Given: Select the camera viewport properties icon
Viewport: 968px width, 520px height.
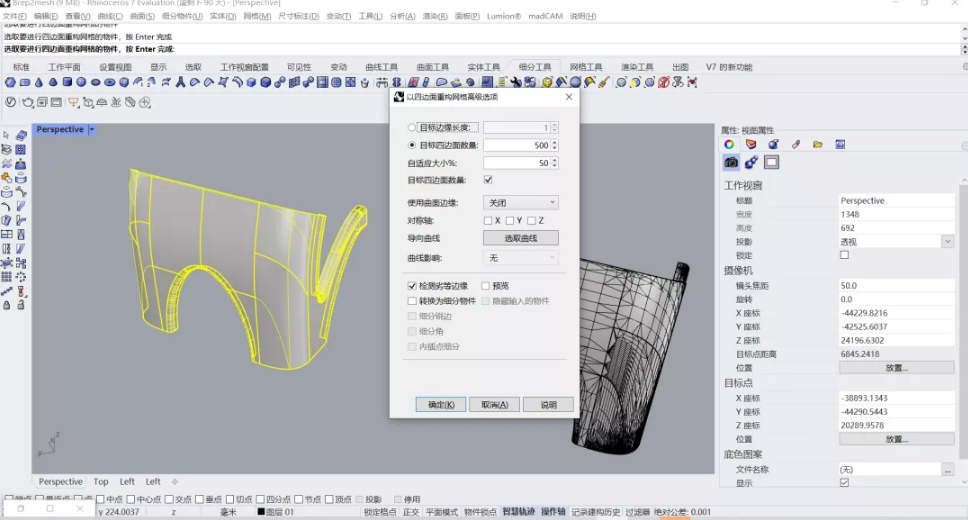Looking at the screenshot, I should (731, 162).
